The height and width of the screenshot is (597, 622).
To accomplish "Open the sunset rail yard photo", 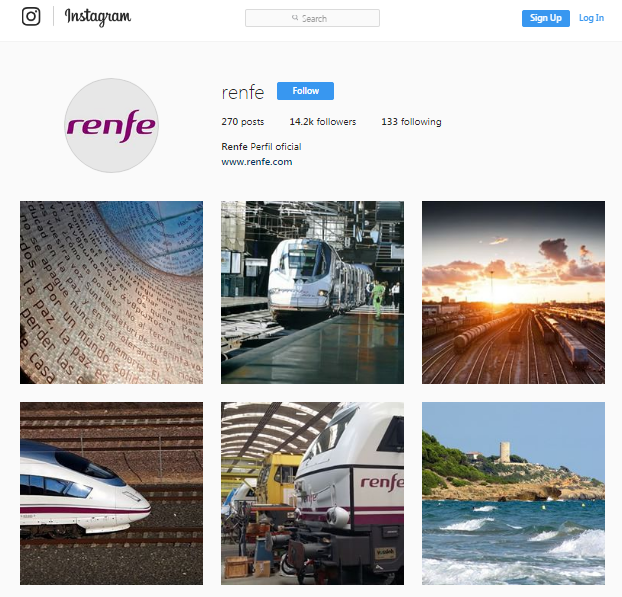I will pos(513,292).
